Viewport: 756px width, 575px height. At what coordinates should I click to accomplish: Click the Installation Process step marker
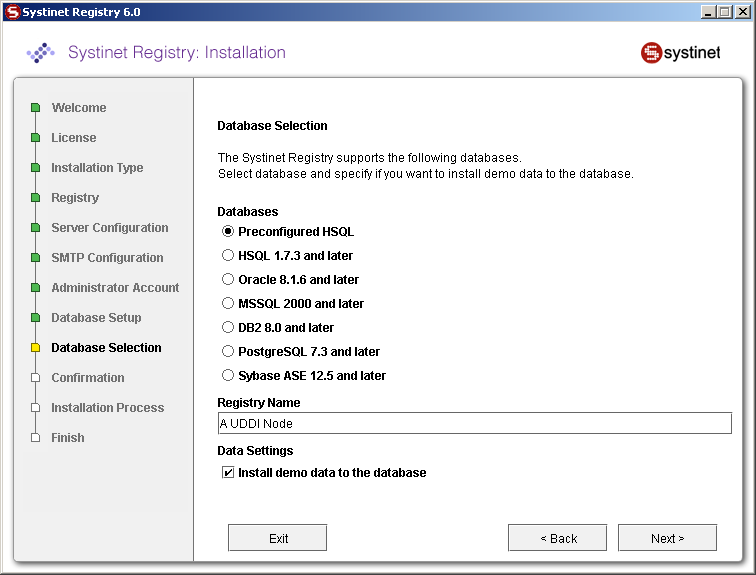35,408
